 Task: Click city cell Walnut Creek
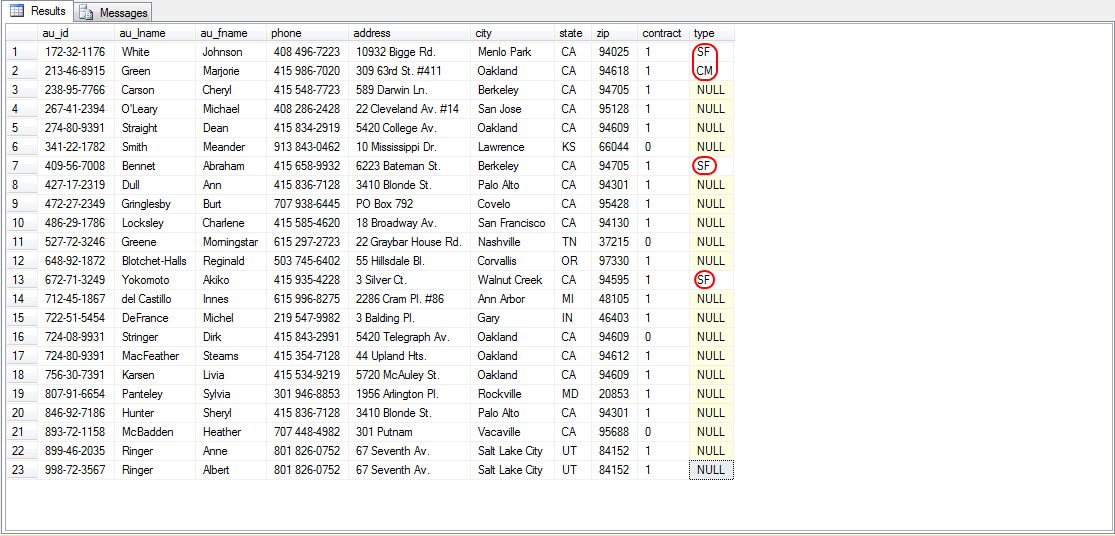pyautogui.click(x=513, y=279)
